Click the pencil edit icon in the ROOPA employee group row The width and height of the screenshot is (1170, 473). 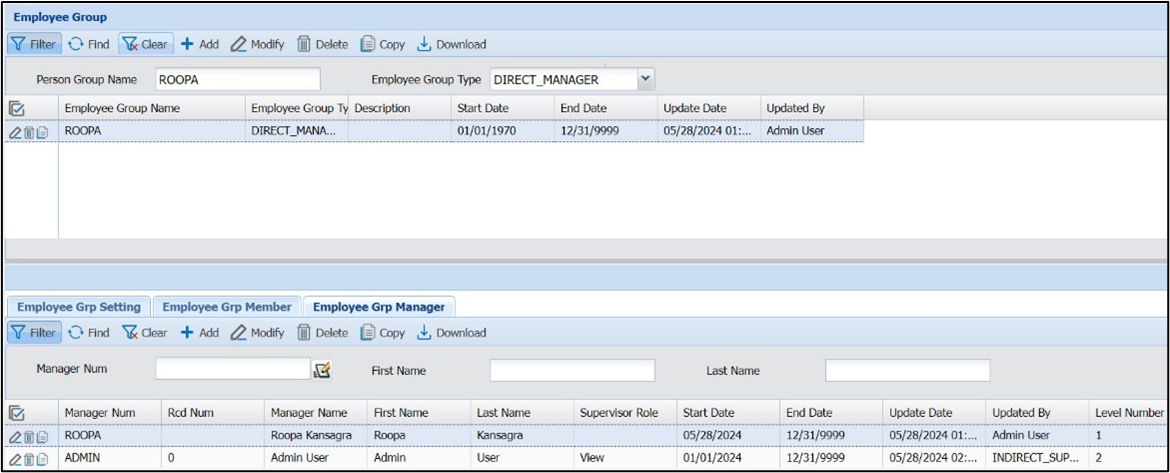[x=15, y=132]
